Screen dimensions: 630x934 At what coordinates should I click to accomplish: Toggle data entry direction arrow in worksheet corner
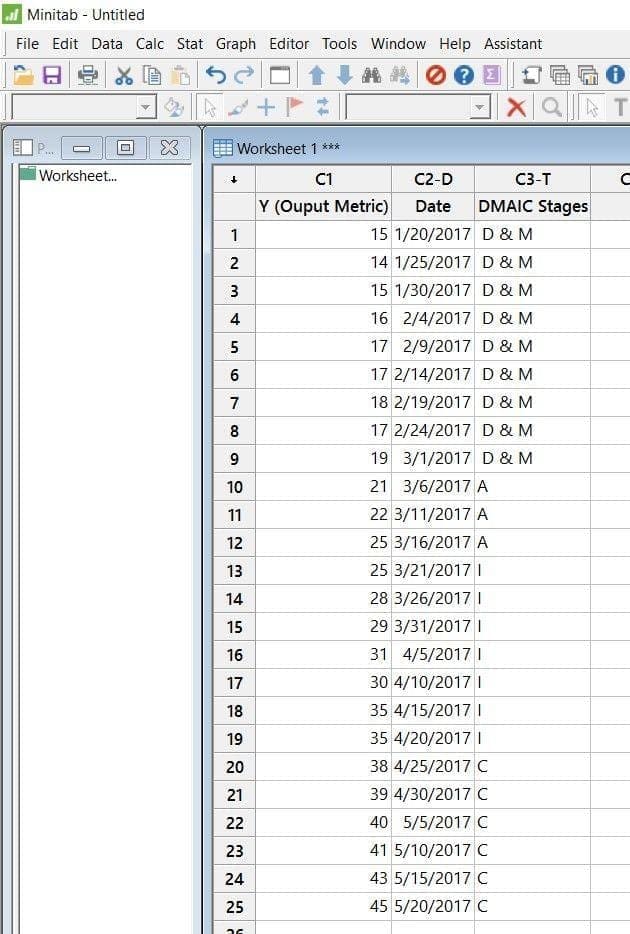234,179
